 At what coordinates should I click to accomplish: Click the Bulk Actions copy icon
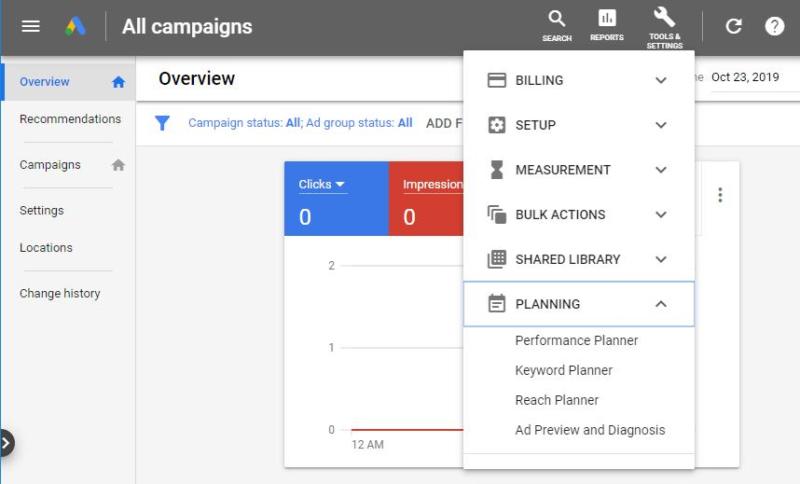click(496, 215)
